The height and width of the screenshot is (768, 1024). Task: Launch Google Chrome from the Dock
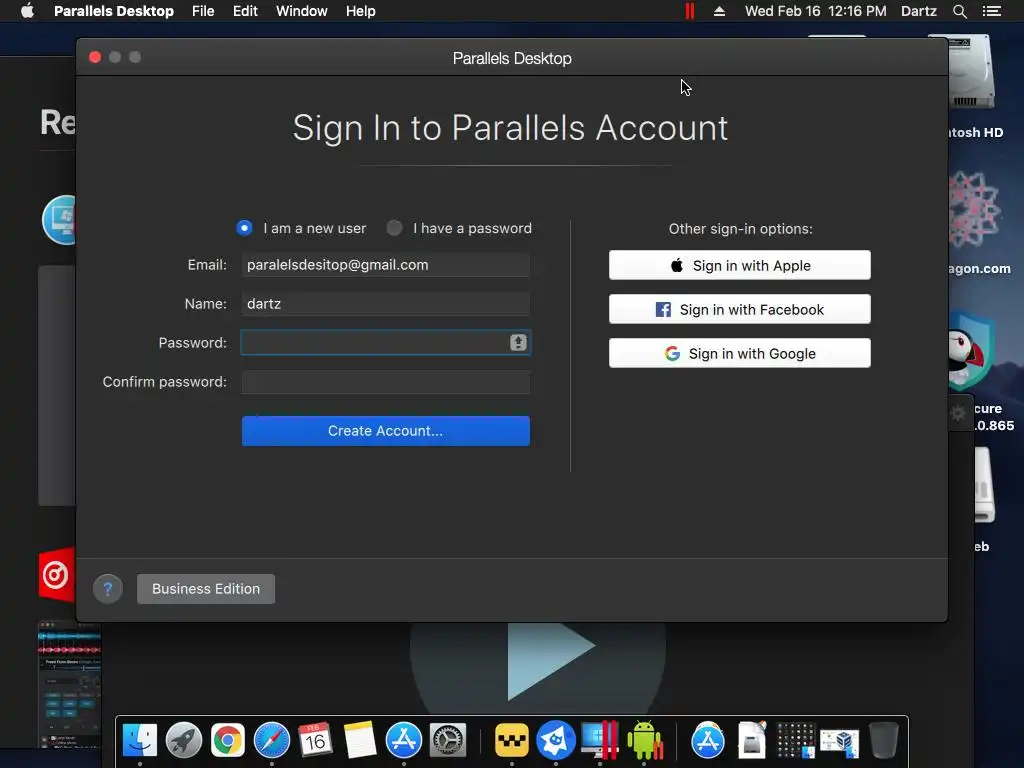[227, 740]
